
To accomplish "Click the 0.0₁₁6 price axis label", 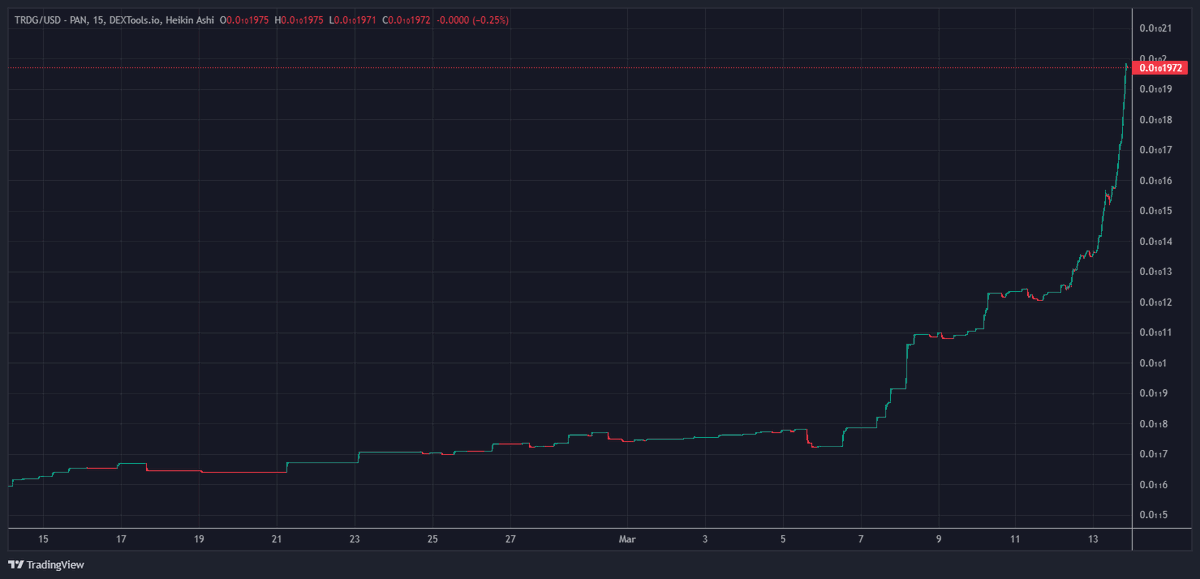I will point(1152,485).
